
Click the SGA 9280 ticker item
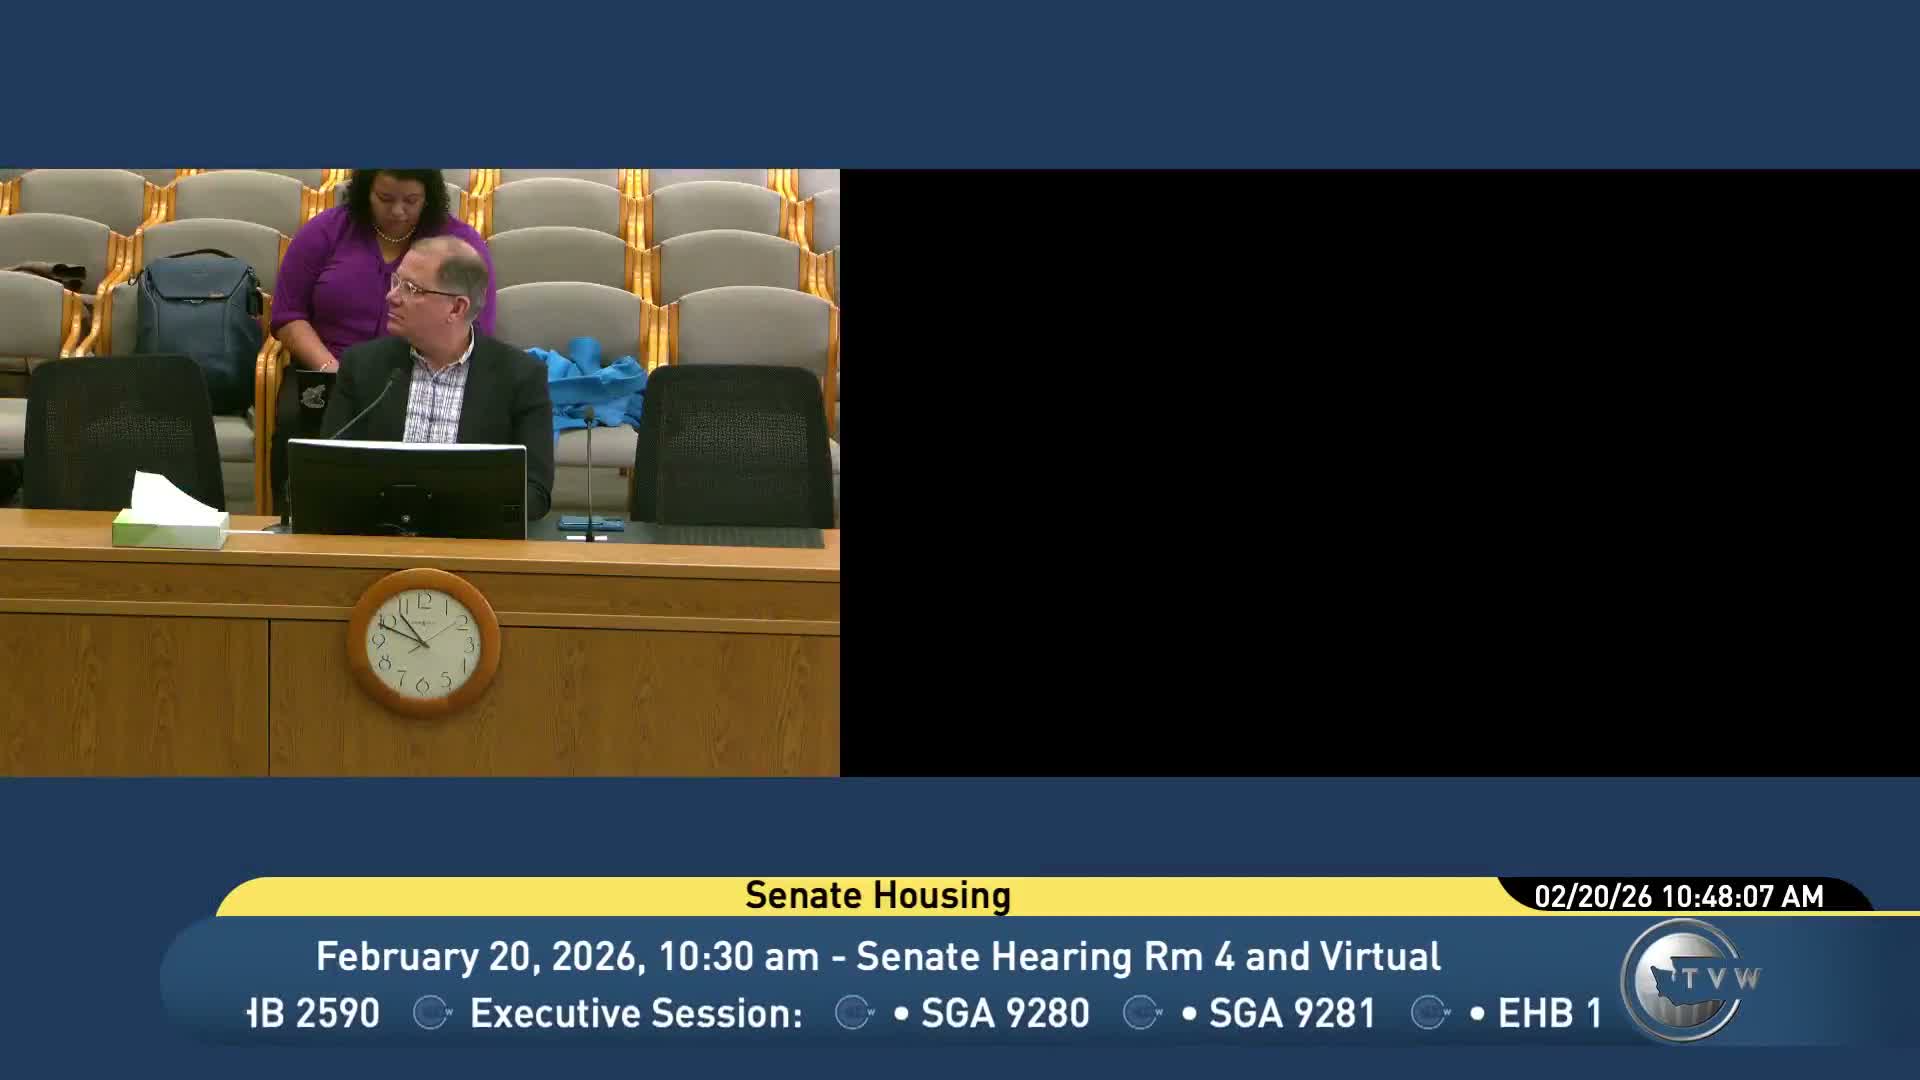[x=1004, y=1013]
